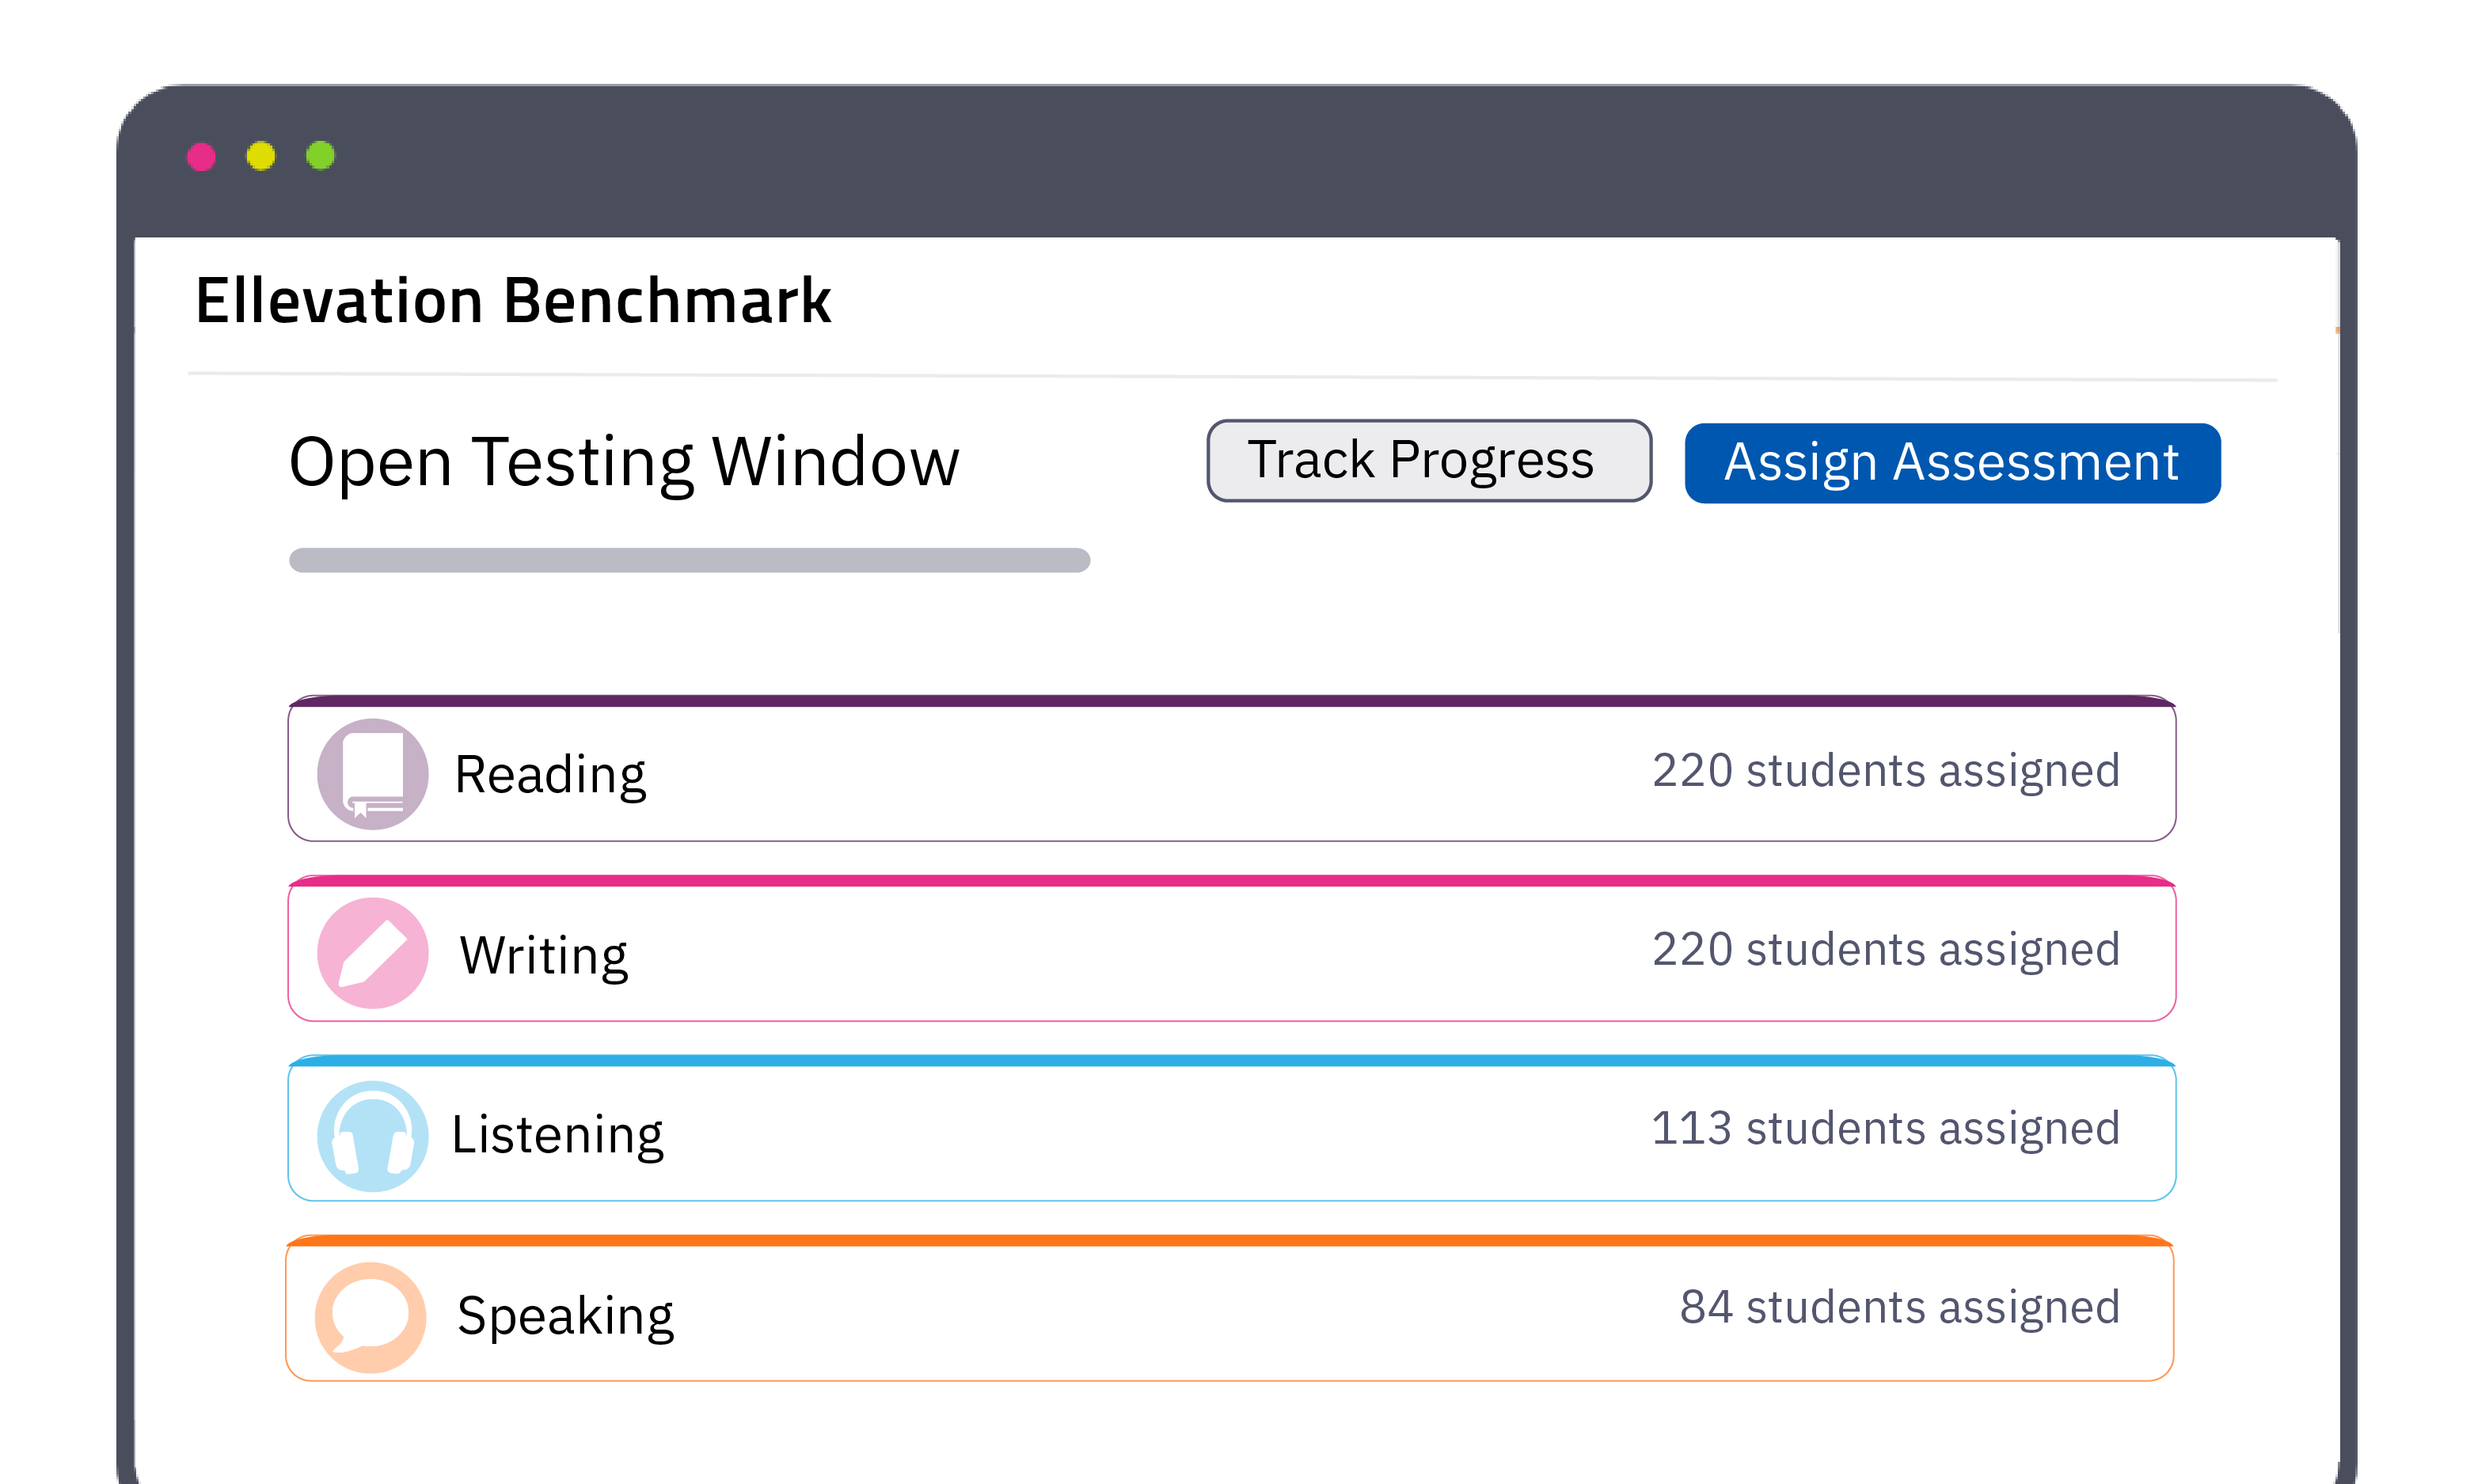Select the Reading book icon

coord(372,770)
